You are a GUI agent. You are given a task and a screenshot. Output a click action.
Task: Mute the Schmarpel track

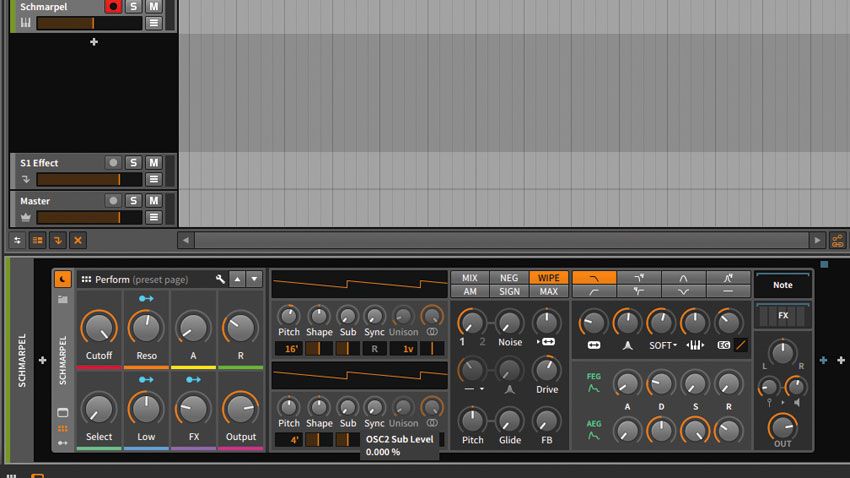point(154,7)
